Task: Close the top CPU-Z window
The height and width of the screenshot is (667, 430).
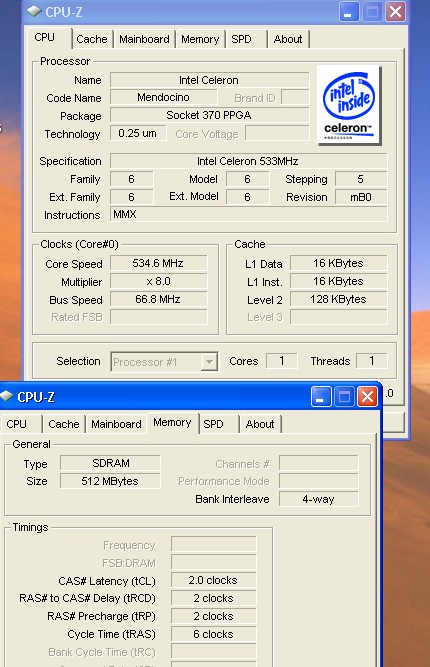Action: (x=396, y=12)
